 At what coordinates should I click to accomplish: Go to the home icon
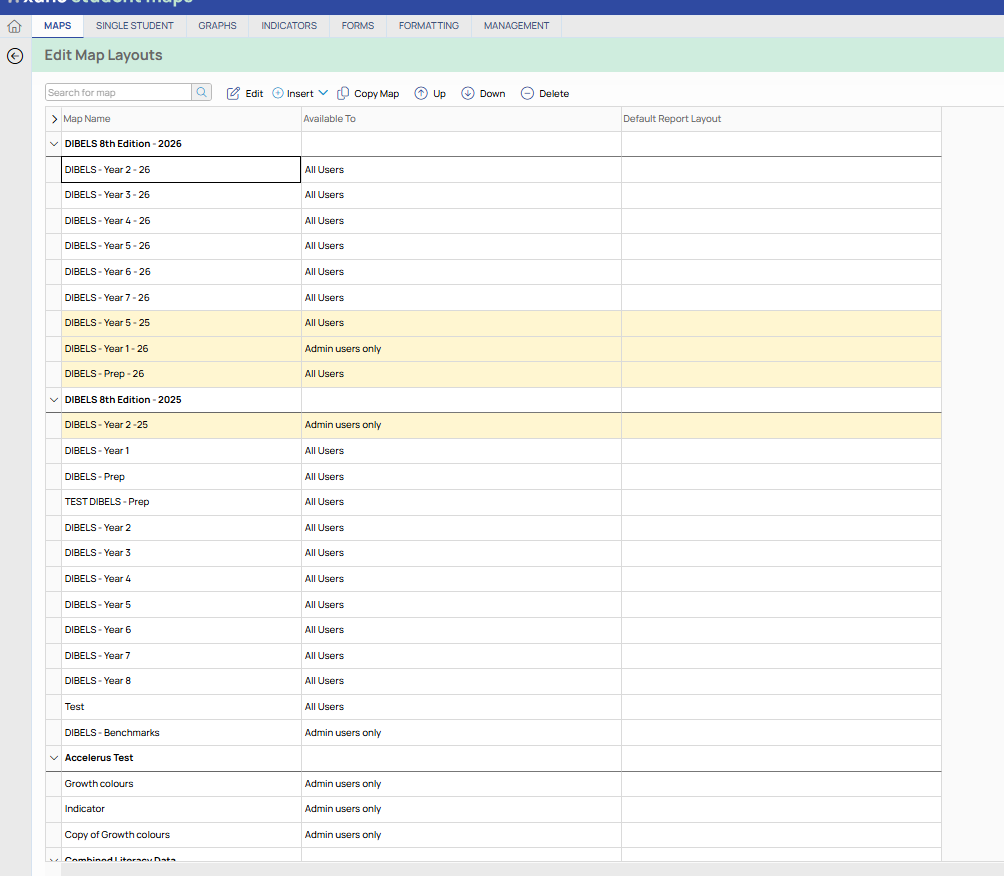click(14, 26)
